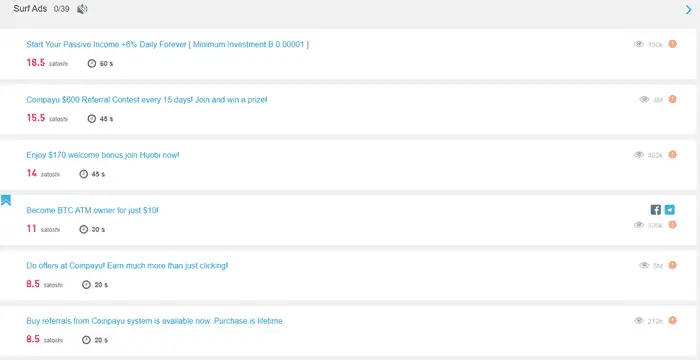700x360 pixels.
Task: Click the blue bookmark ribbon beside BTC ATM ad
Action: (6, 200)
